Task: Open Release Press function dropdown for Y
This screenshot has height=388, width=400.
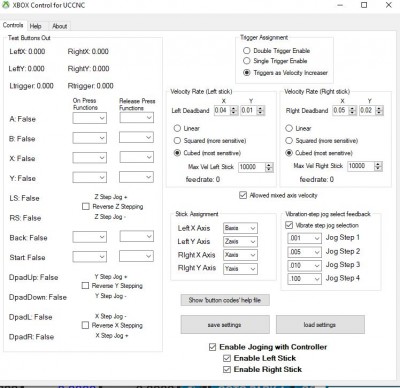Action: pyautogui.click(x=137, y=177)
